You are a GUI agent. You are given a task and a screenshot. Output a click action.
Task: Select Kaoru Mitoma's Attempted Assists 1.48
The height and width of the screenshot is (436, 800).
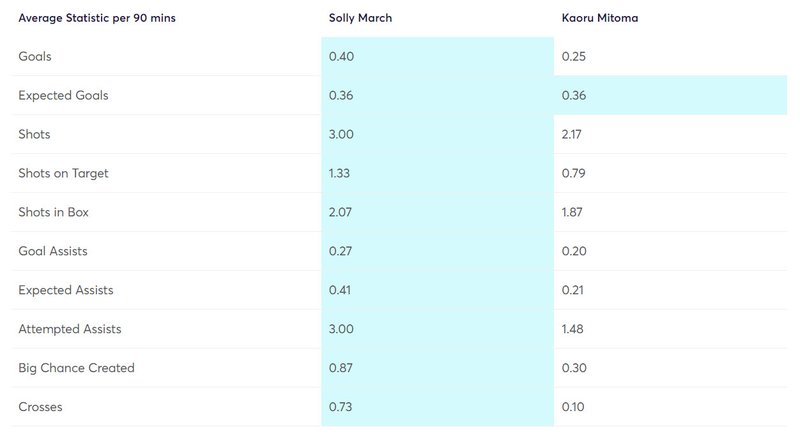tap(572, 329)
